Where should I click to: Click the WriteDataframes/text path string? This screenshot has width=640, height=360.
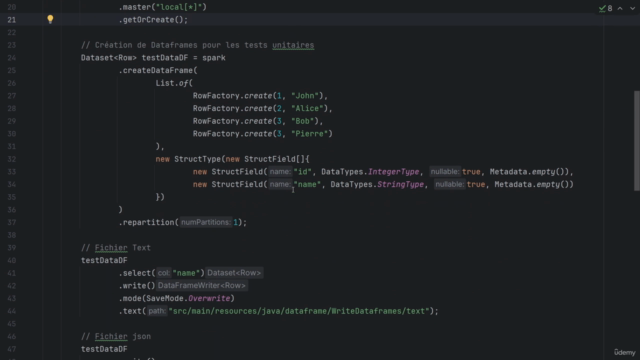[299, 311]
